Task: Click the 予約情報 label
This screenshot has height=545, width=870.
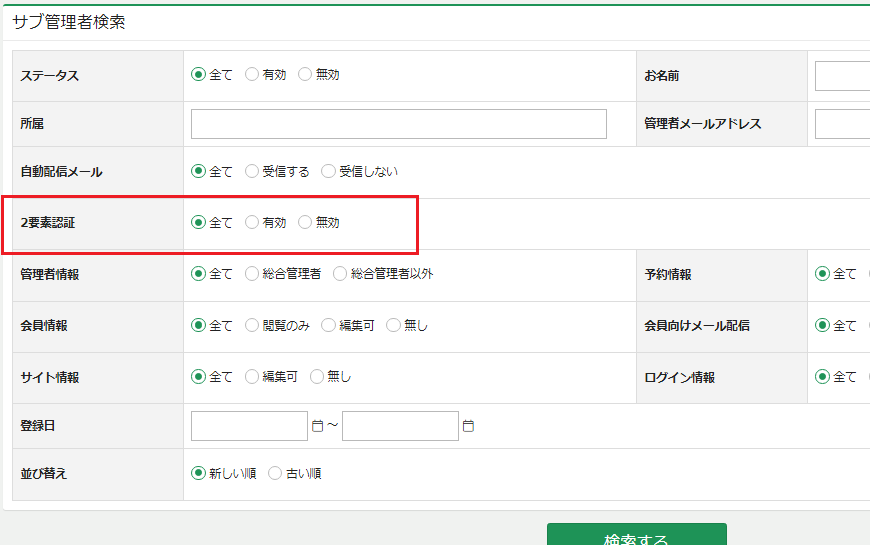Action: pos(667,274)
